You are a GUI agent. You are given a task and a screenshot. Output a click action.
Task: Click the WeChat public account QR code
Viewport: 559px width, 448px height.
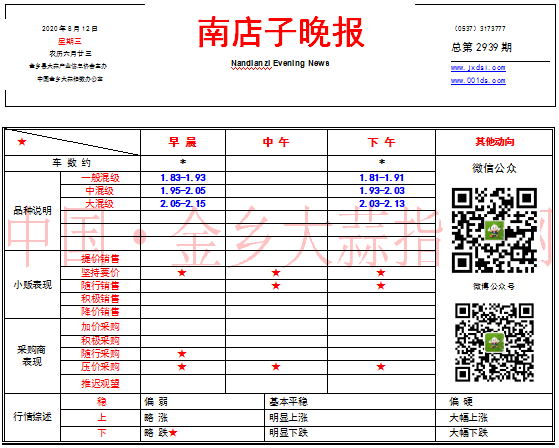click(x=494, y=231)
